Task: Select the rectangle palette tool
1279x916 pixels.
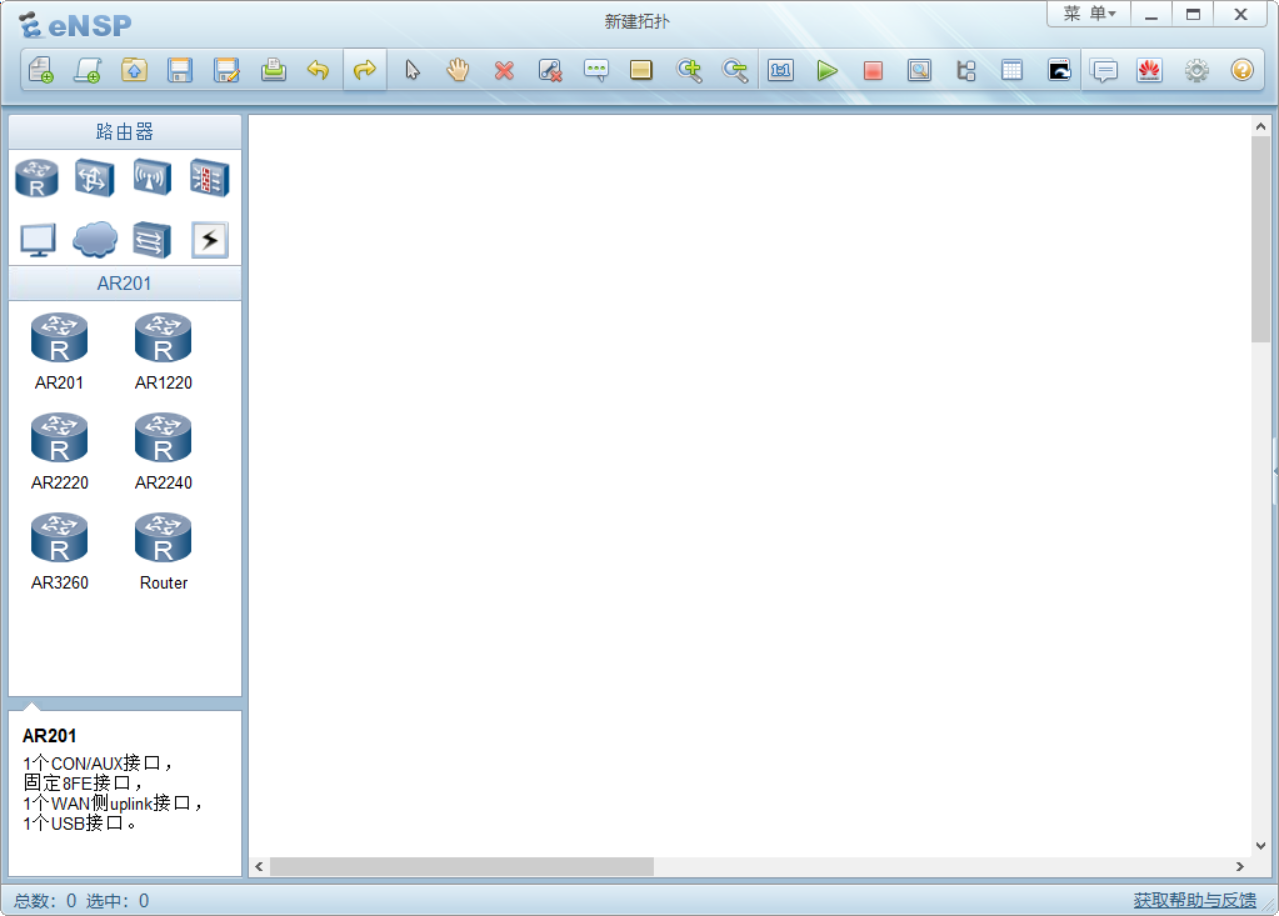Action: (x=641, y=71)
